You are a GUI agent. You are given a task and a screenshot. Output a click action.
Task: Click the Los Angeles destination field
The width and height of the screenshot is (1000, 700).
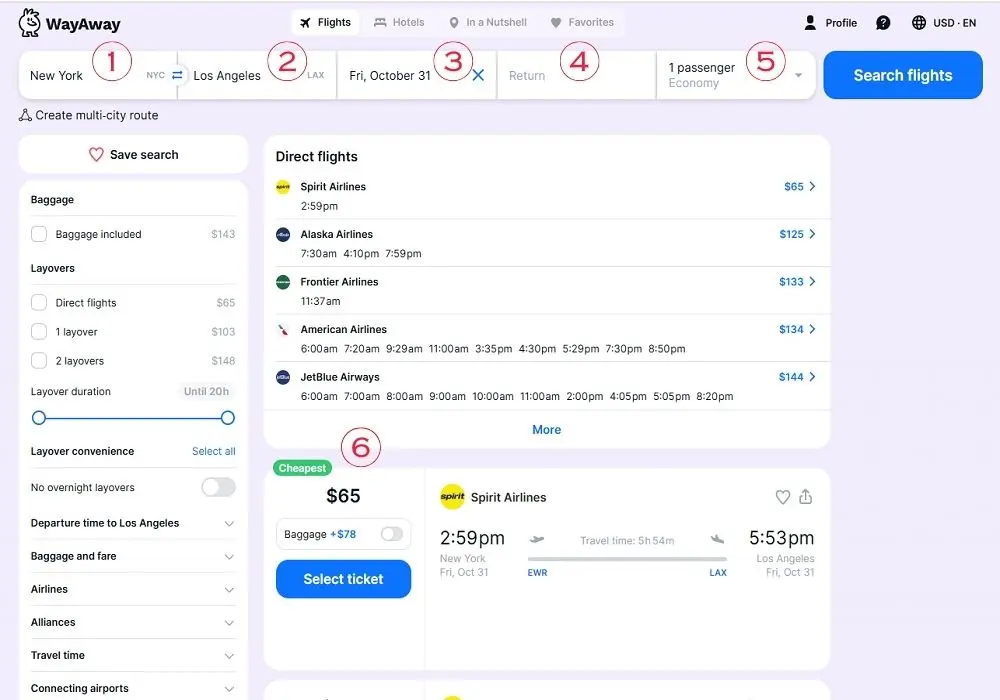256,75
